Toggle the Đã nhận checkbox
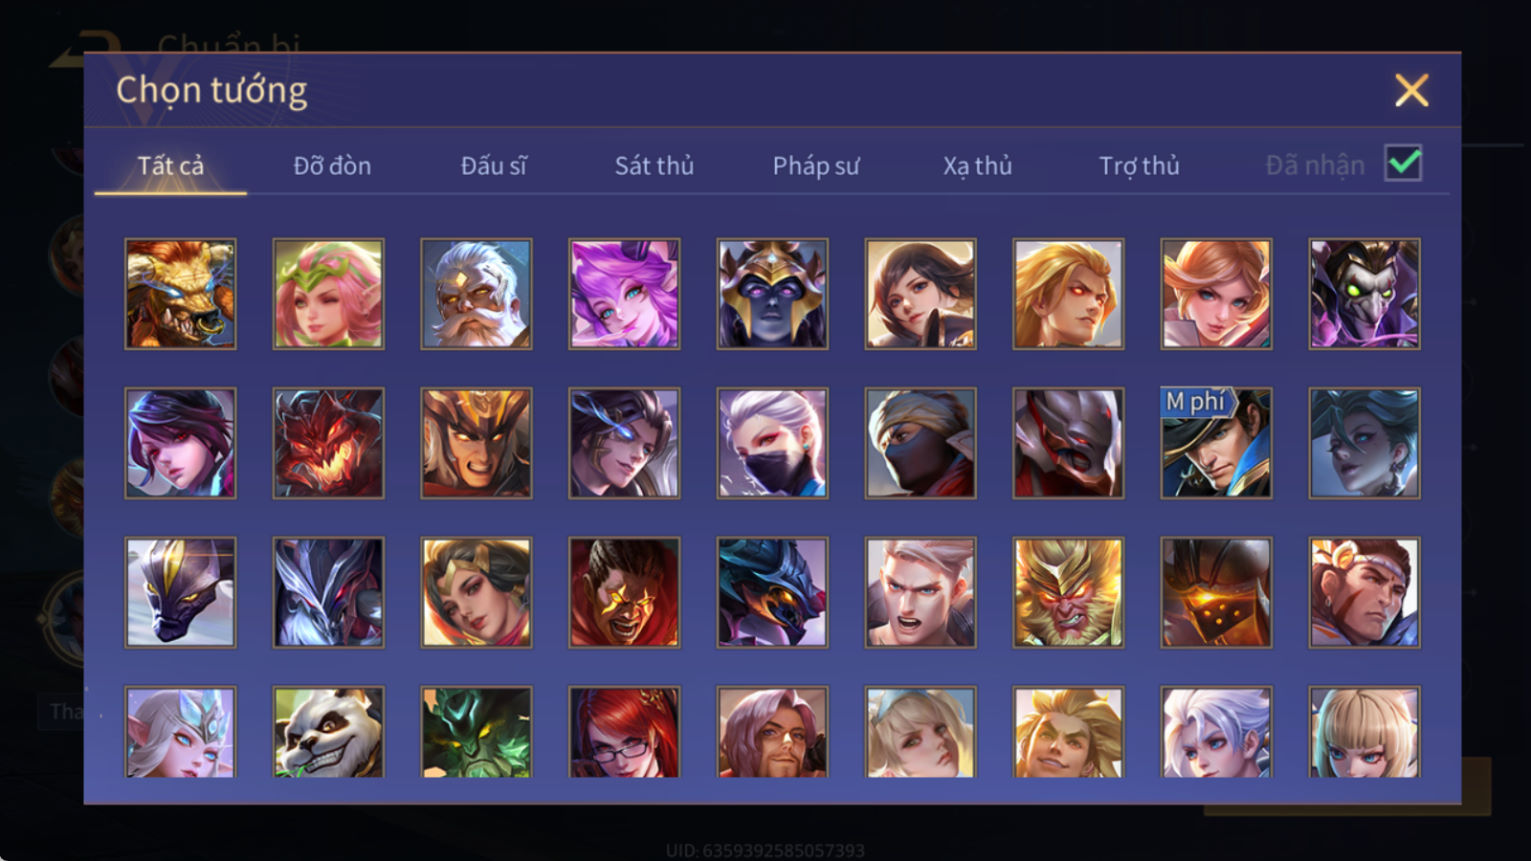Screen dimensions: 1531x861 click(1403, 163)
